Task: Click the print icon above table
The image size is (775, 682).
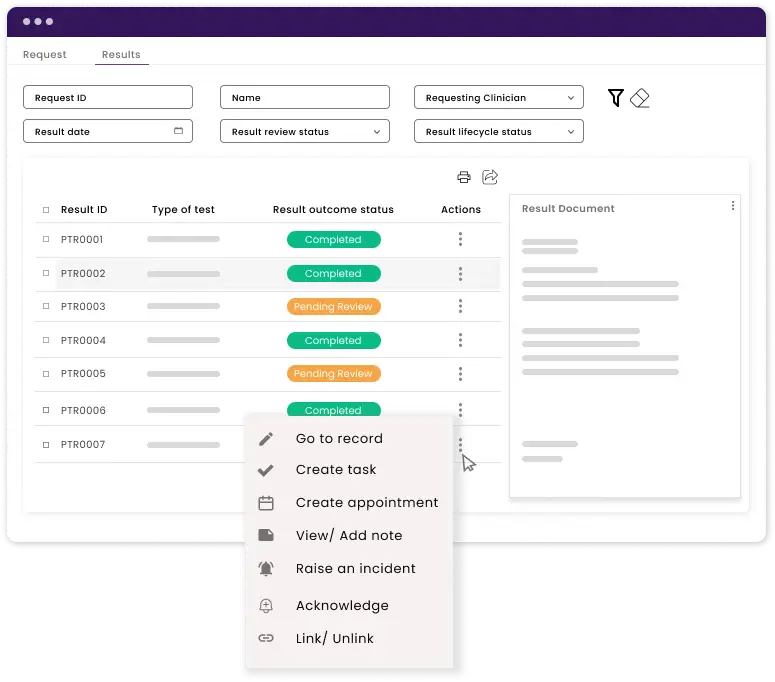Action: click(x=463, y=177)
